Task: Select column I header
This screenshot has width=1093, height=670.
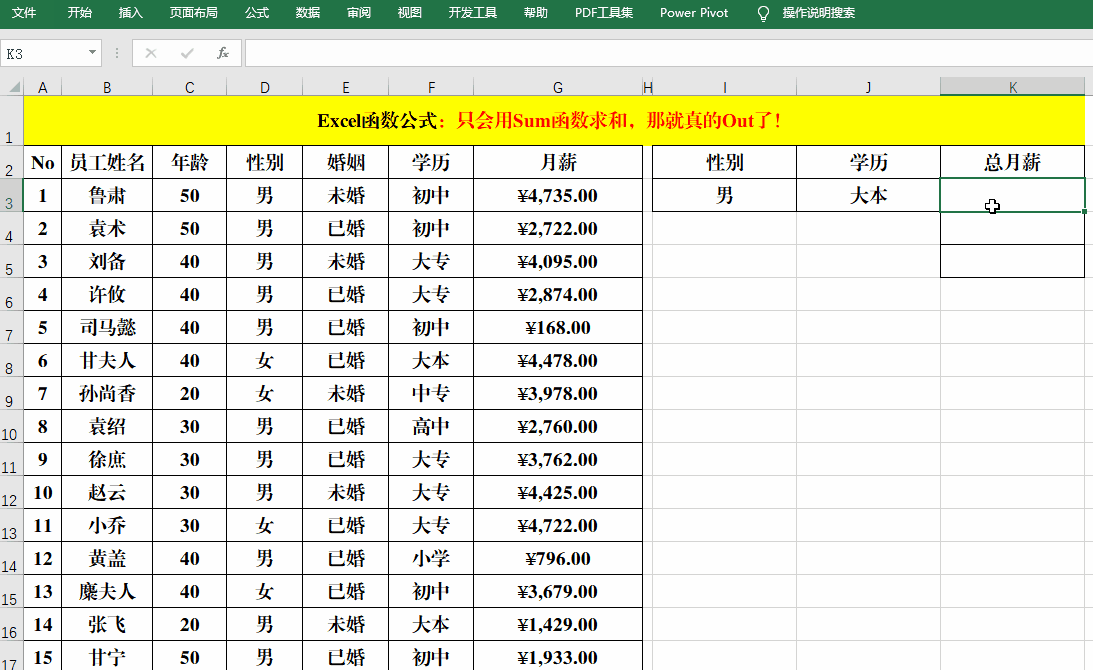Action: [724, 87]
